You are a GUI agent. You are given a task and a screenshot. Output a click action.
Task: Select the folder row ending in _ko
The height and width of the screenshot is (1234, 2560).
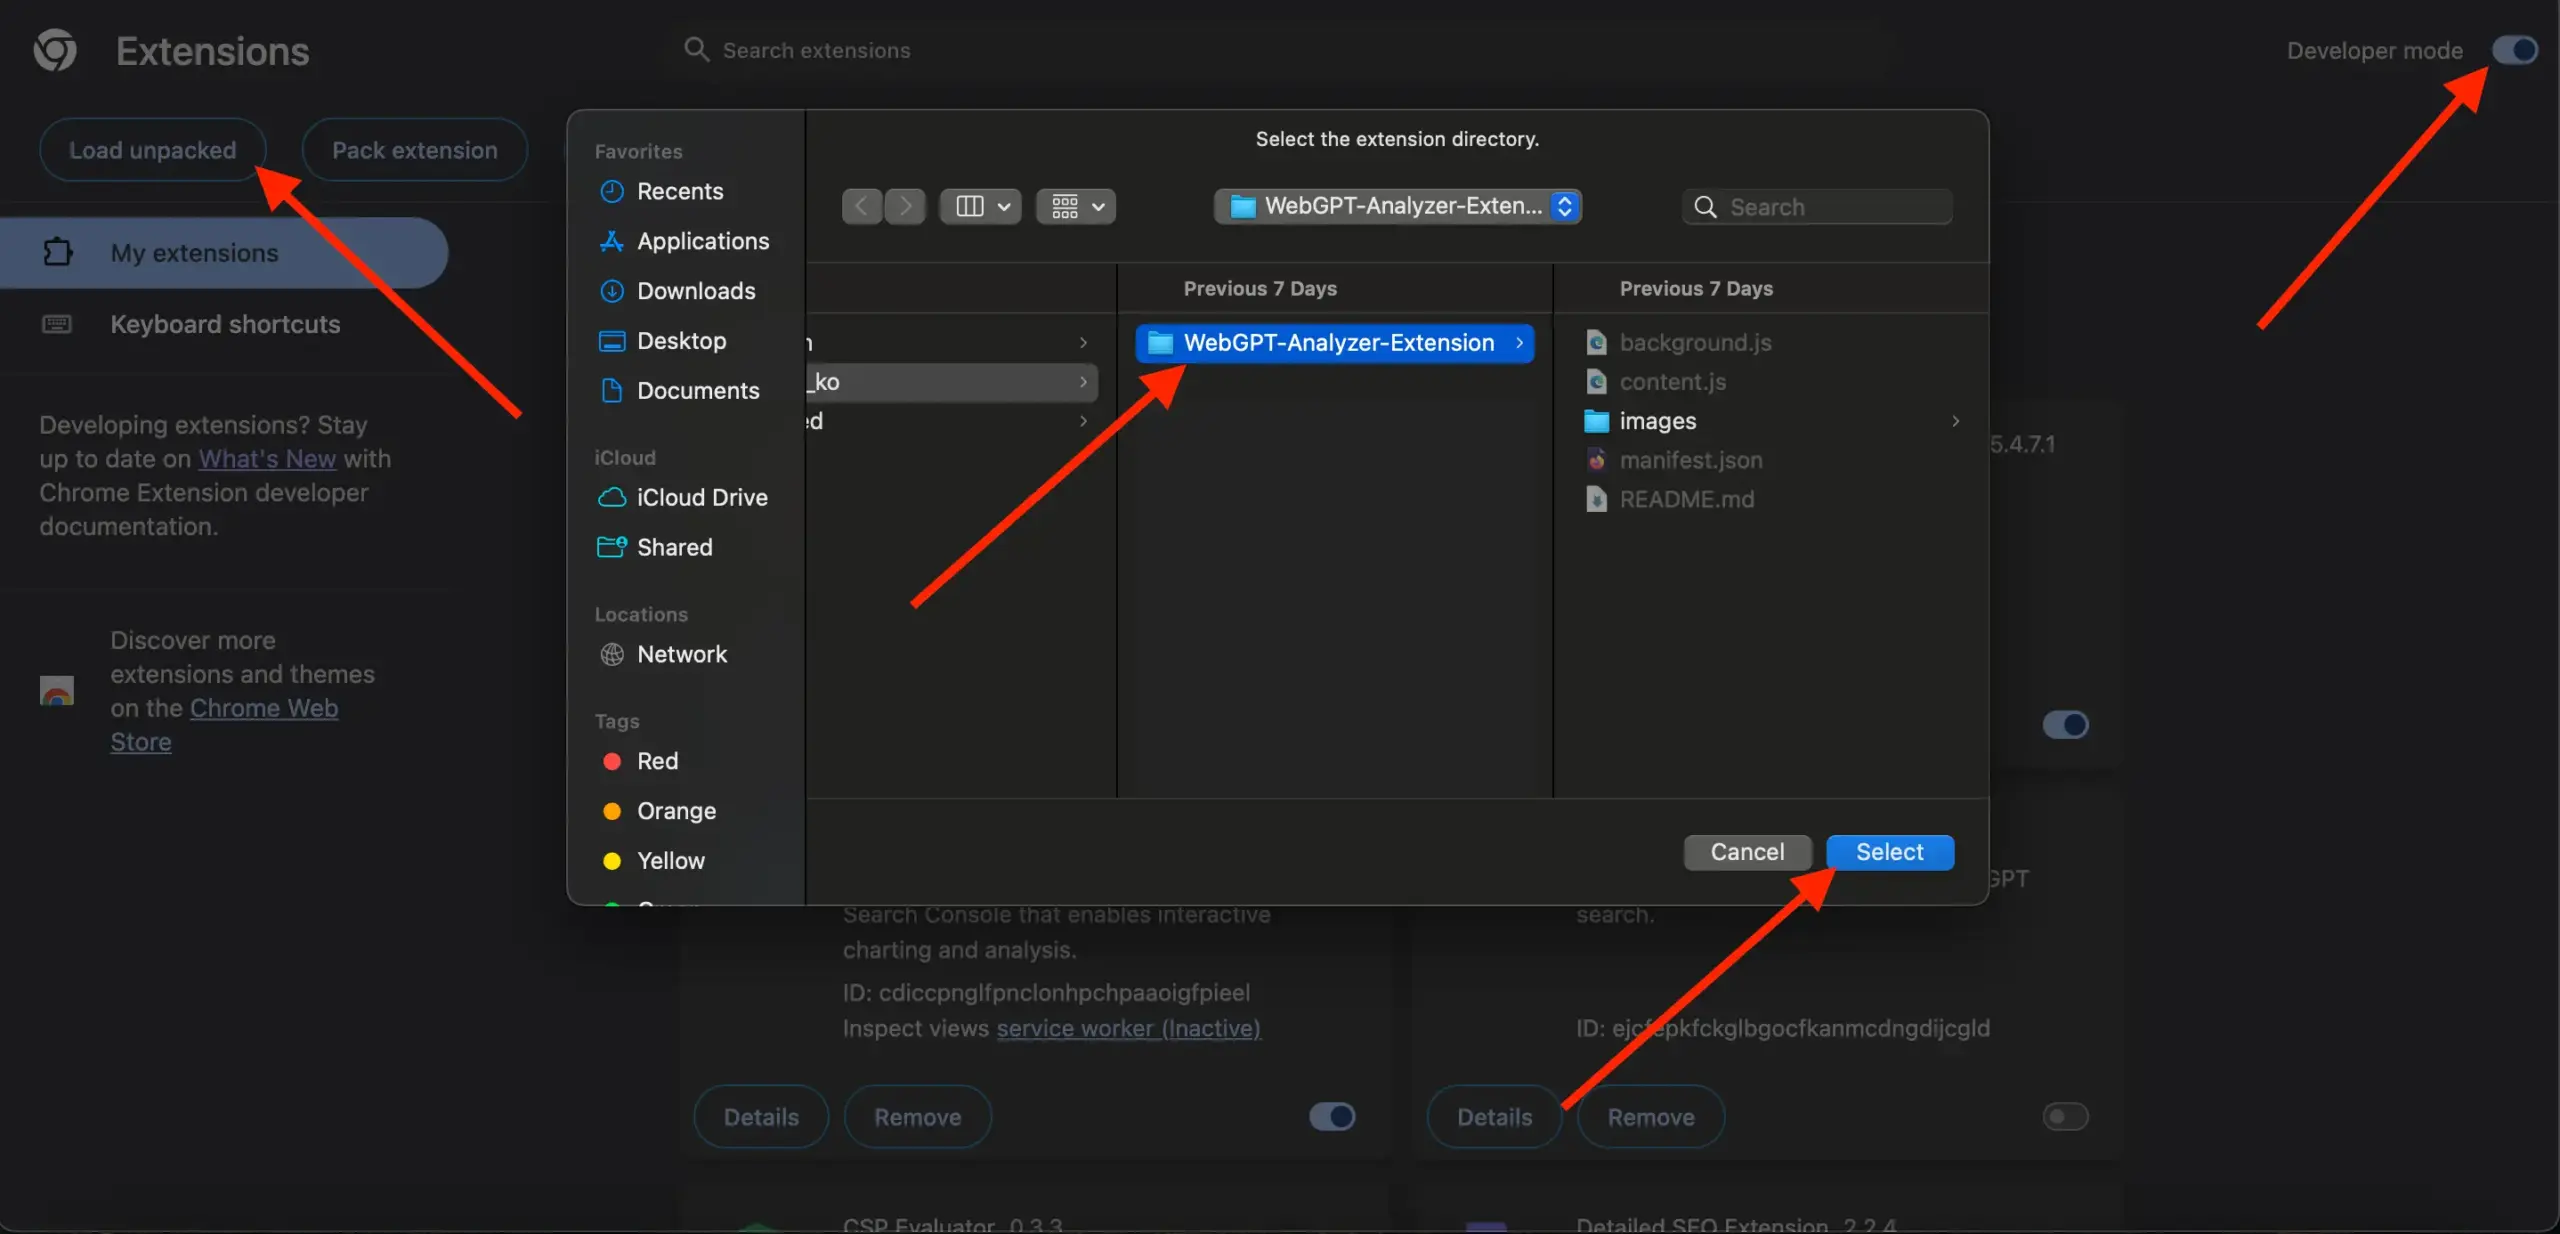coord(951,382)
